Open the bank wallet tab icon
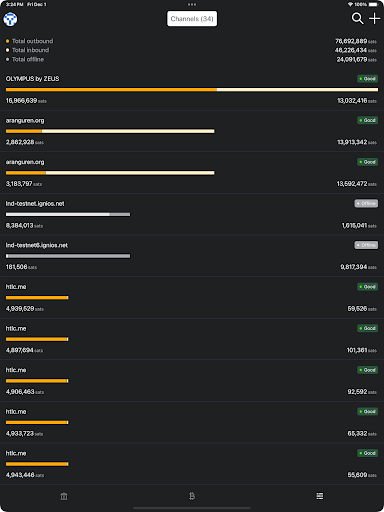Screen dimensions: 384x512 coord(64,496)
